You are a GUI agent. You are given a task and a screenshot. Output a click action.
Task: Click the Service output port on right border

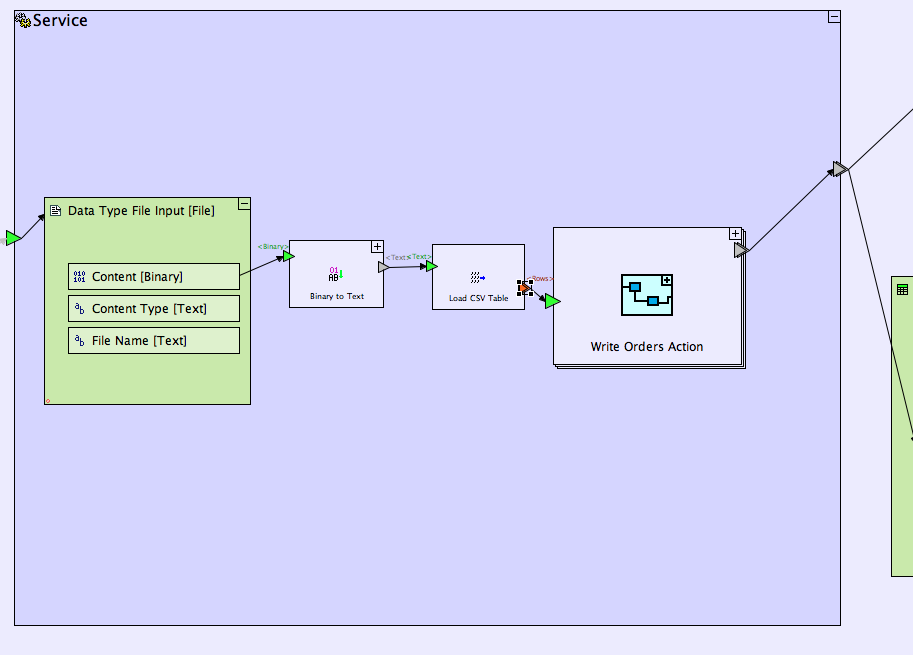(840, 169)
